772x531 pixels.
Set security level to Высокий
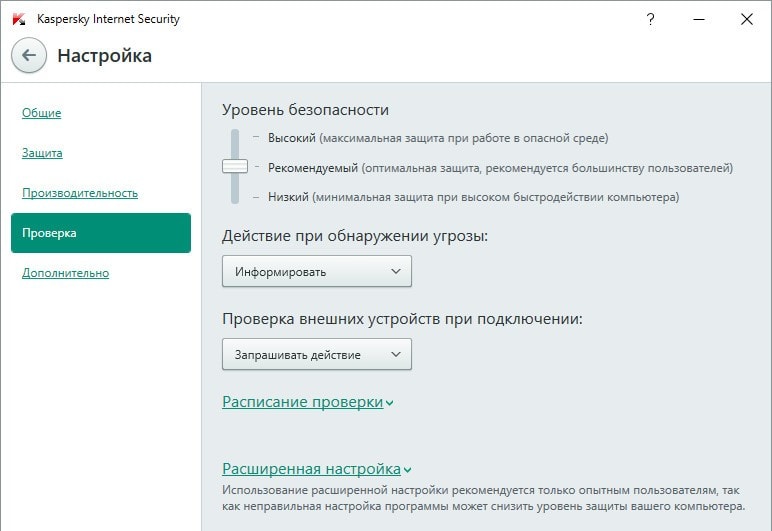tap(292, 138)
